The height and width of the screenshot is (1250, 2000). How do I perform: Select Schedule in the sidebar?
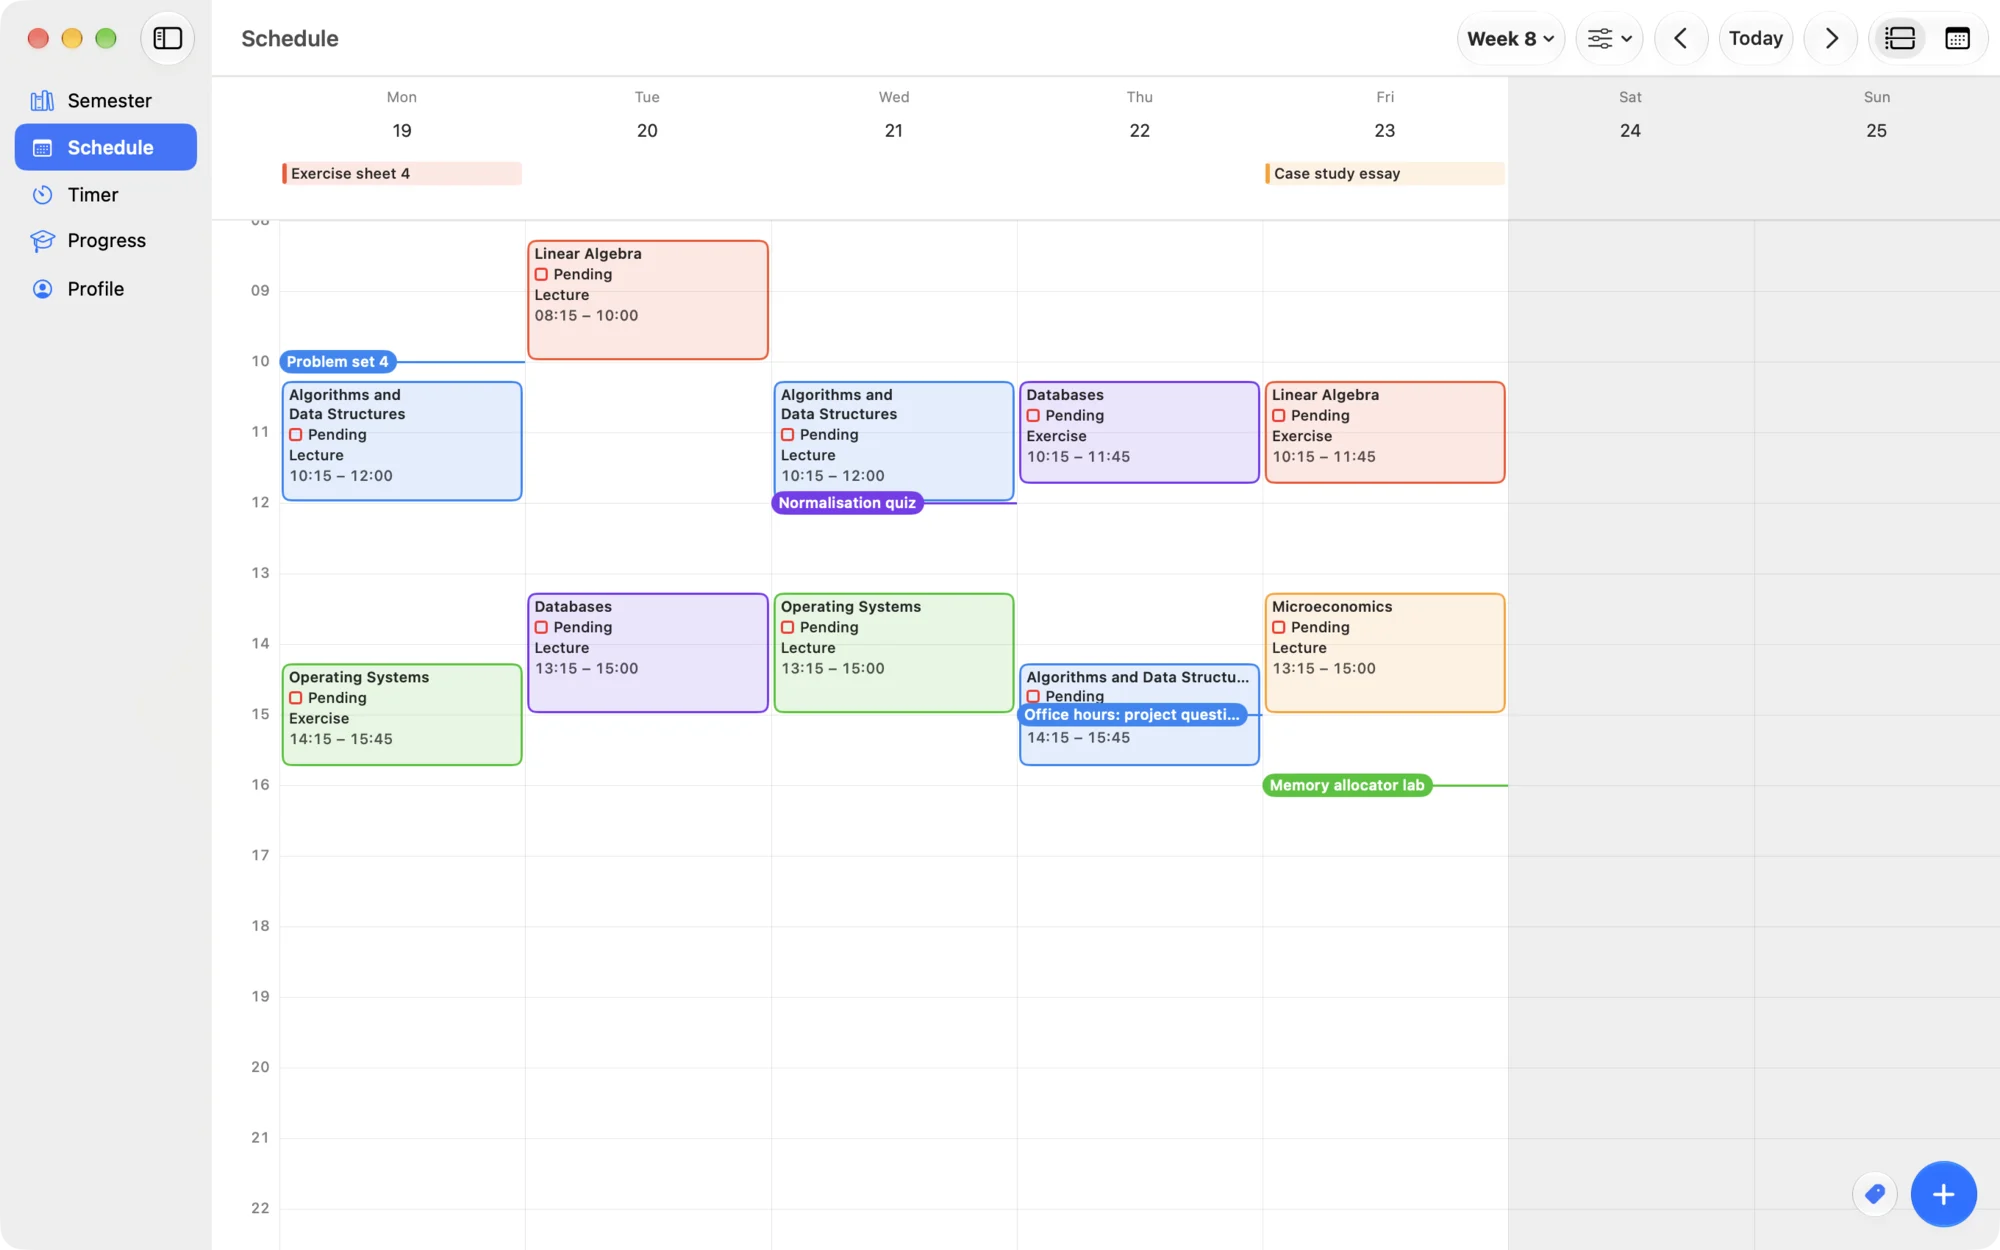point(105,148)
